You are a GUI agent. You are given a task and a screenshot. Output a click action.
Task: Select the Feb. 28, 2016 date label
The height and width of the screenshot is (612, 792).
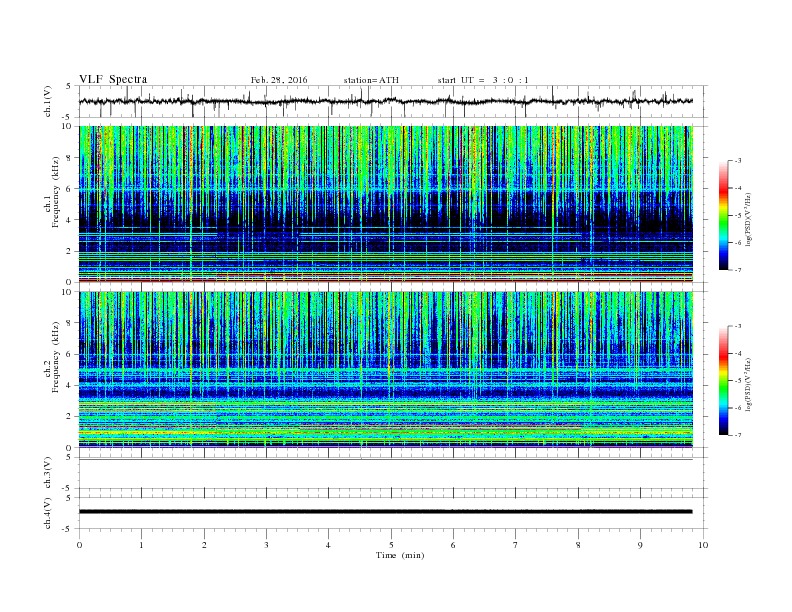[x=278, y=79]
